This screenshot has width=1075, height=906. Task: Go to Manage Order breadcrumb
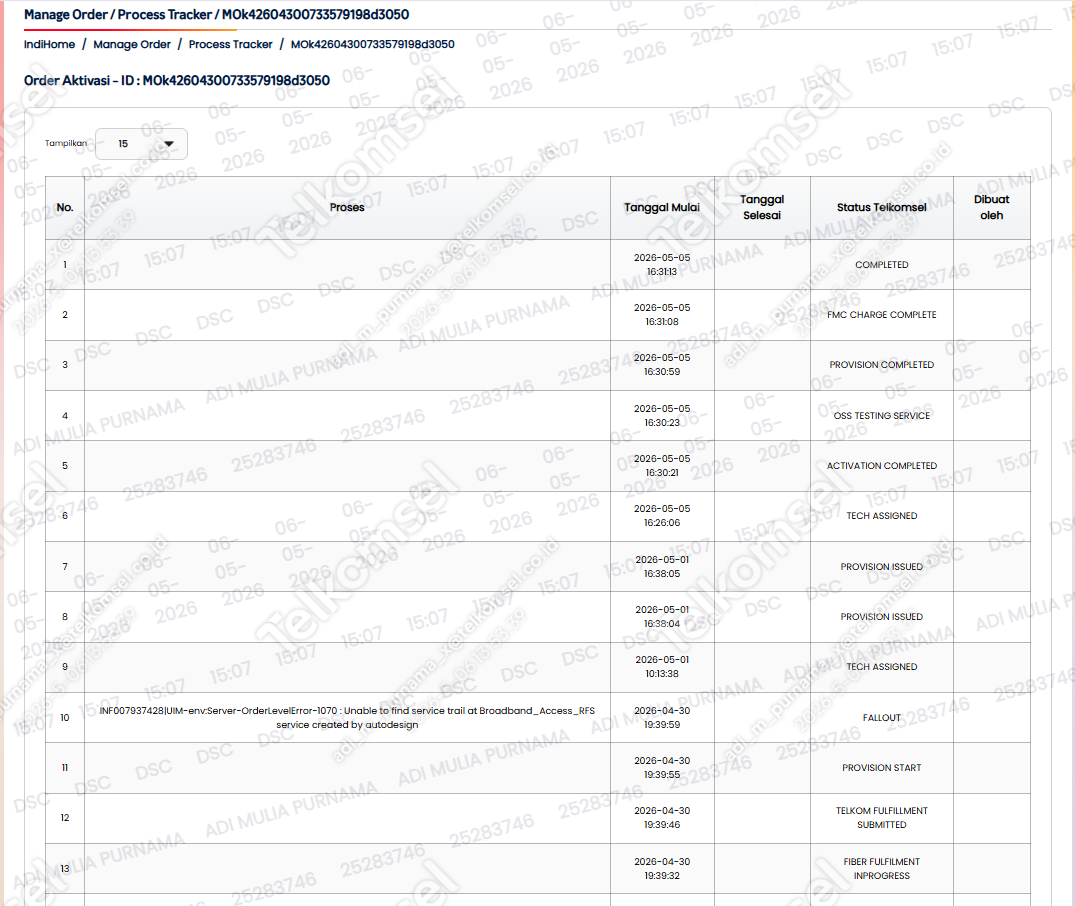coord(132,45)
